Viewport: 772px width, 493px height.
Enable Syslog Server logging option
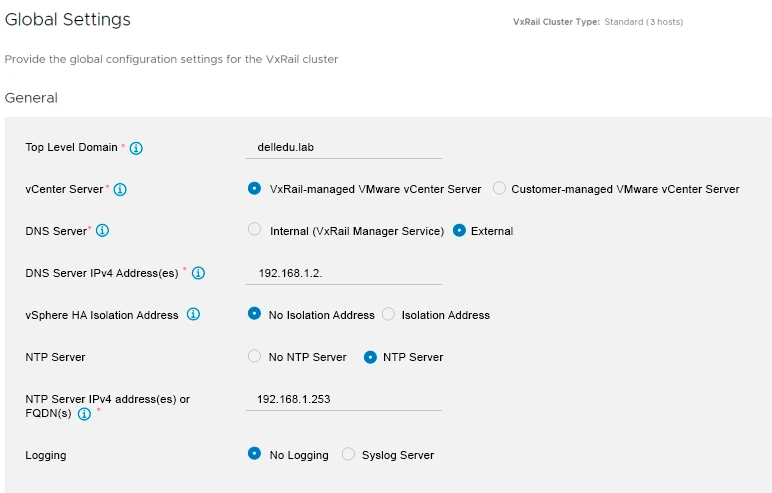coord(348,454)
